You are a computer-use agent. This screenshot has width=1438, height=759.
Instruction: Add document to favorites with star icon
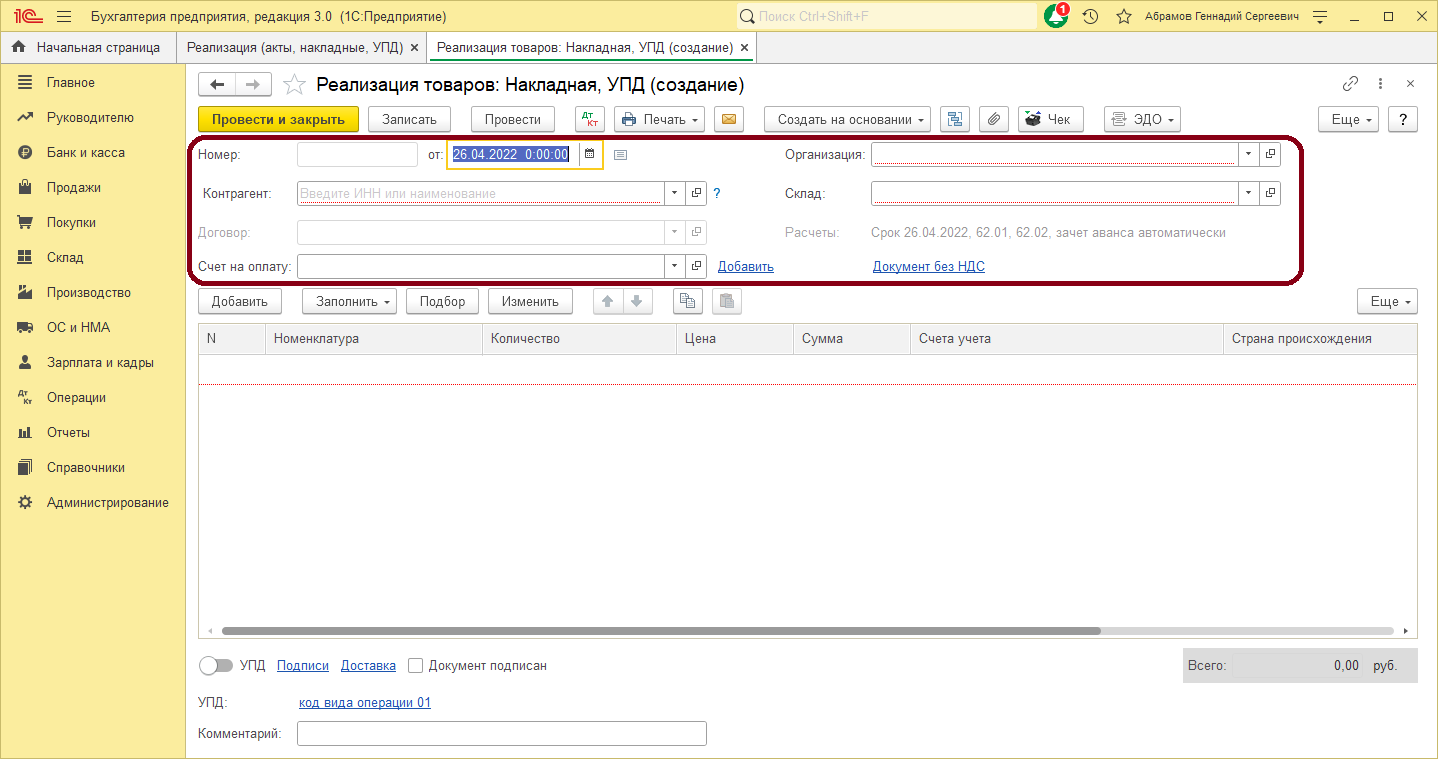tap(294, 85)
